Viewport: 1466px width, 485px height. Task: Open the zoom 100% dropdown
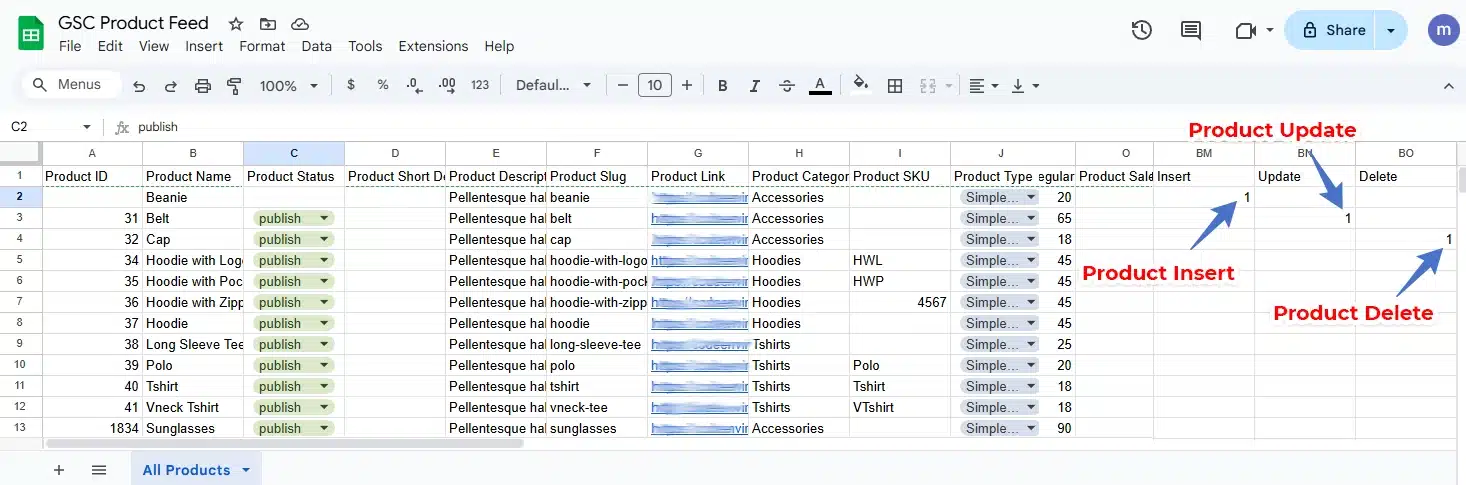tap(286, 86)
